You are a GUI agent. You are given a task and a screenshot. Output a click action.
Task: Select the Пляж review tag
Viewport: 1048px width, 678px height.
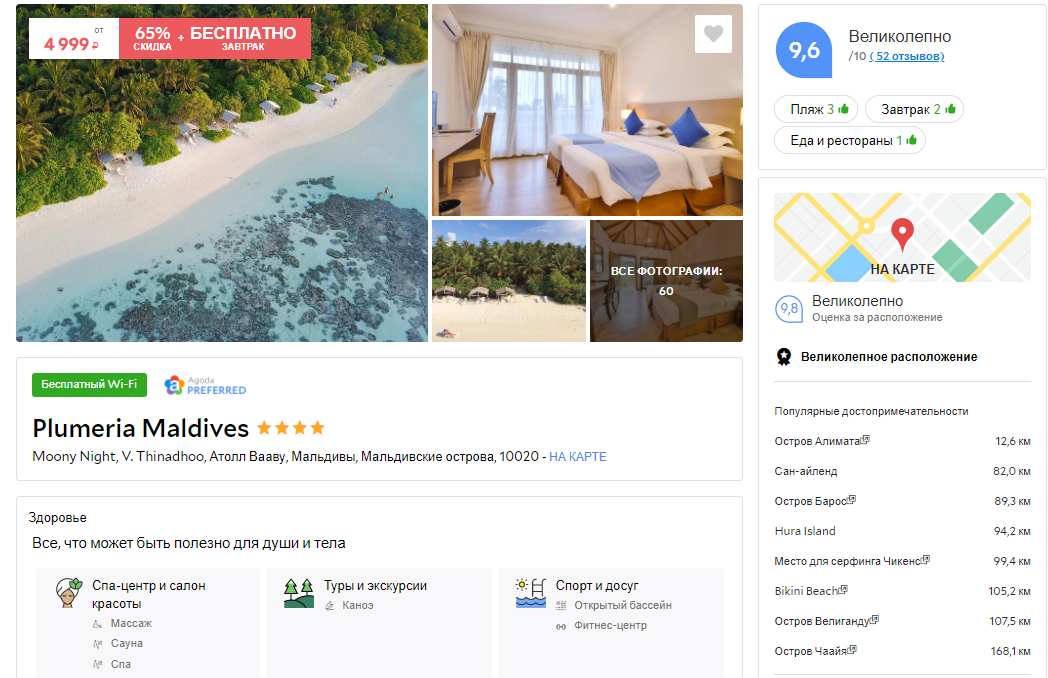[815, 109]
